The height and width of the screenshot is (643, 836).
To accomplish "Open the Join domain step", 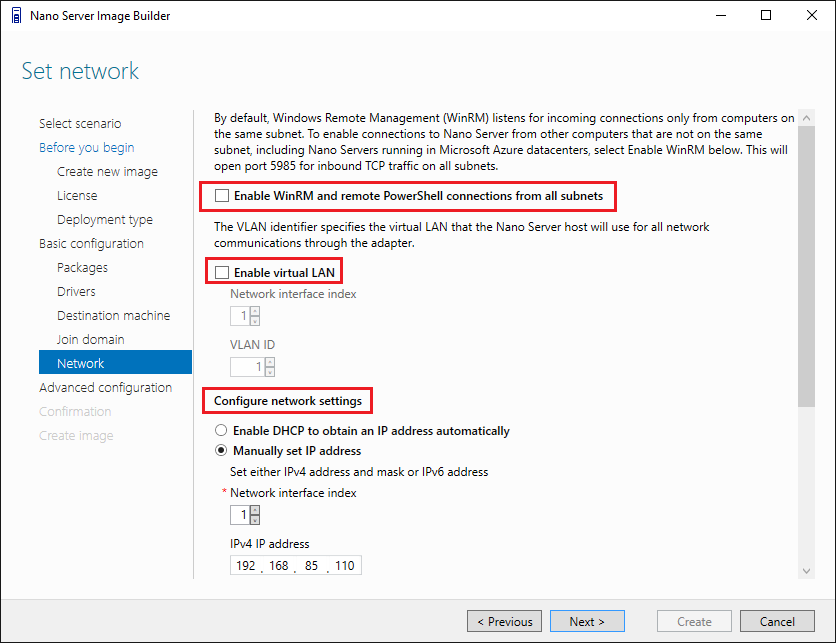I will (91, 340).
